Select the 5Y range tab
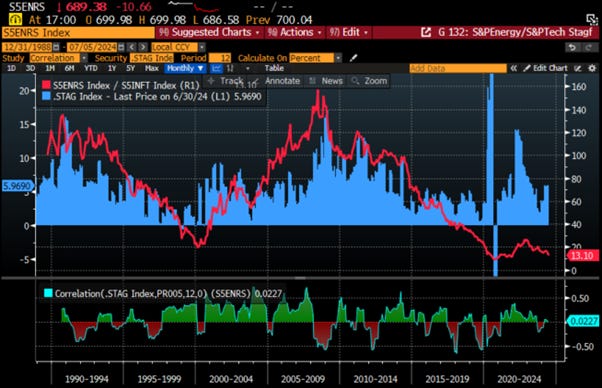 pyautogui.click(x=131, y=68)
